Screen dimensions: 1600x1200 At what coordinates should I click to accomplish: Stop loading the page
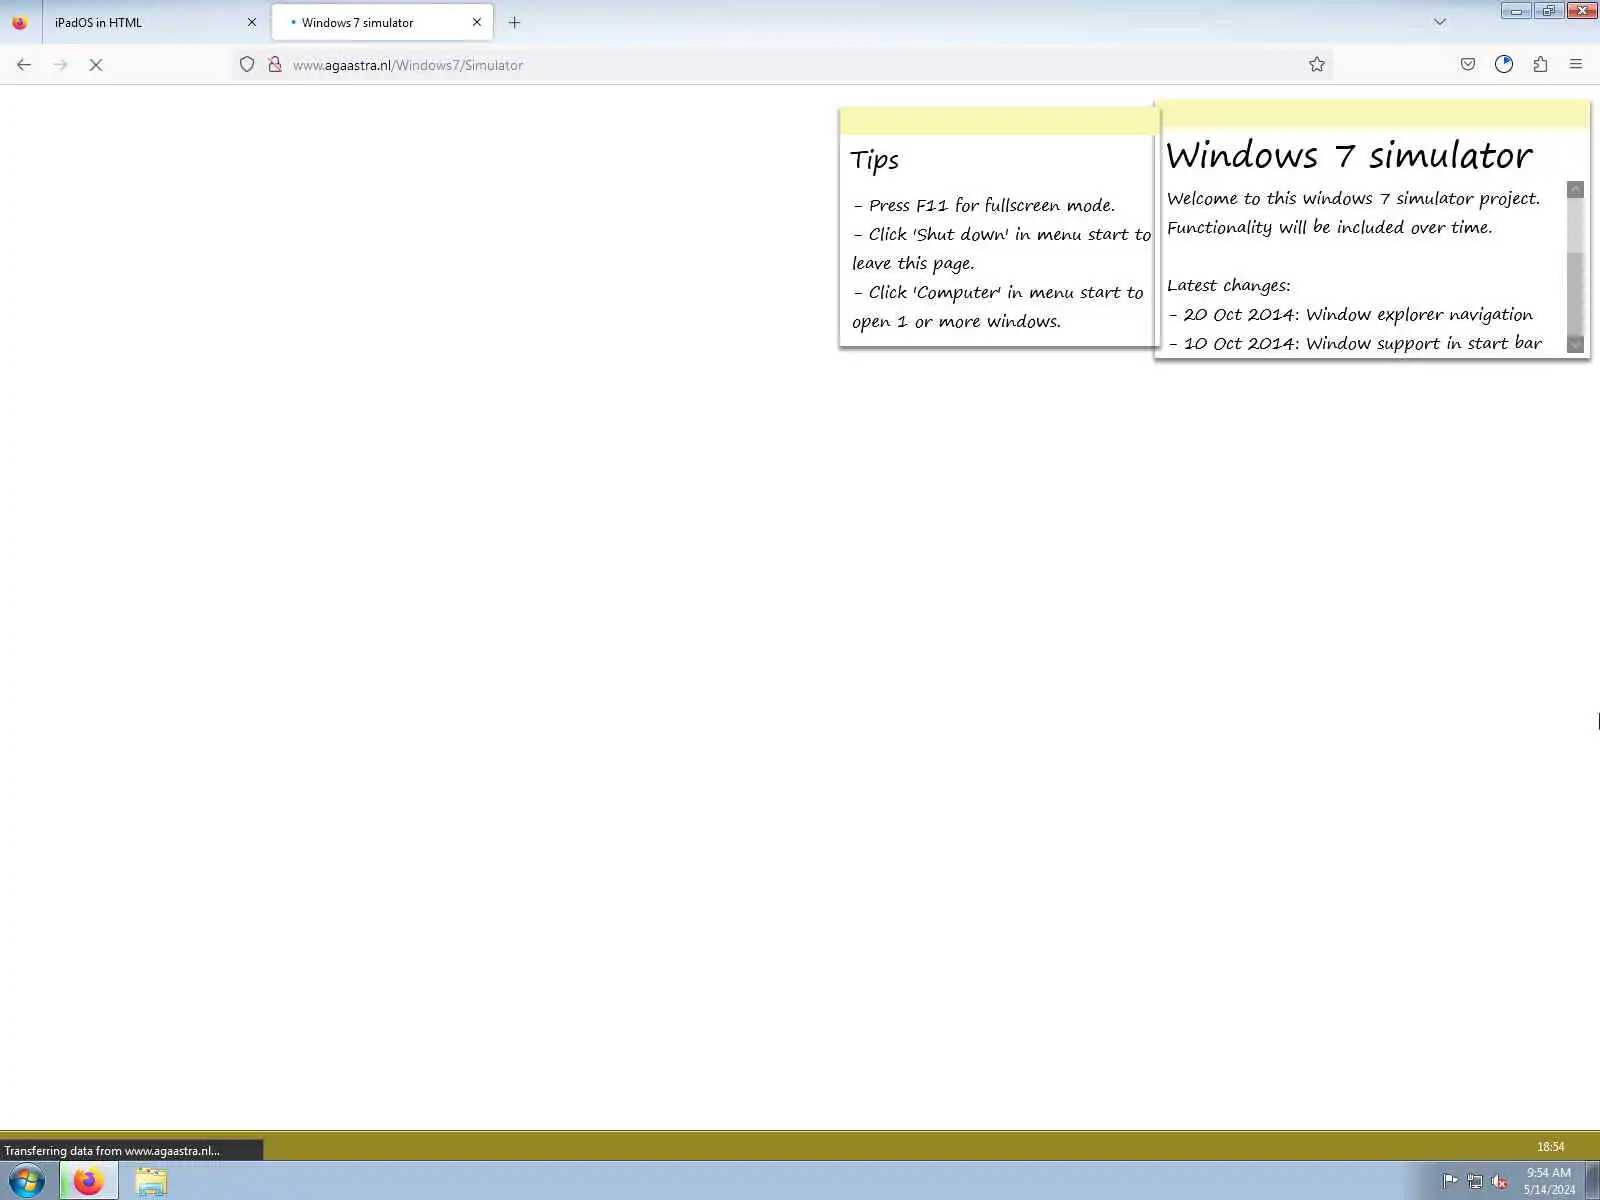click(96, 65)
